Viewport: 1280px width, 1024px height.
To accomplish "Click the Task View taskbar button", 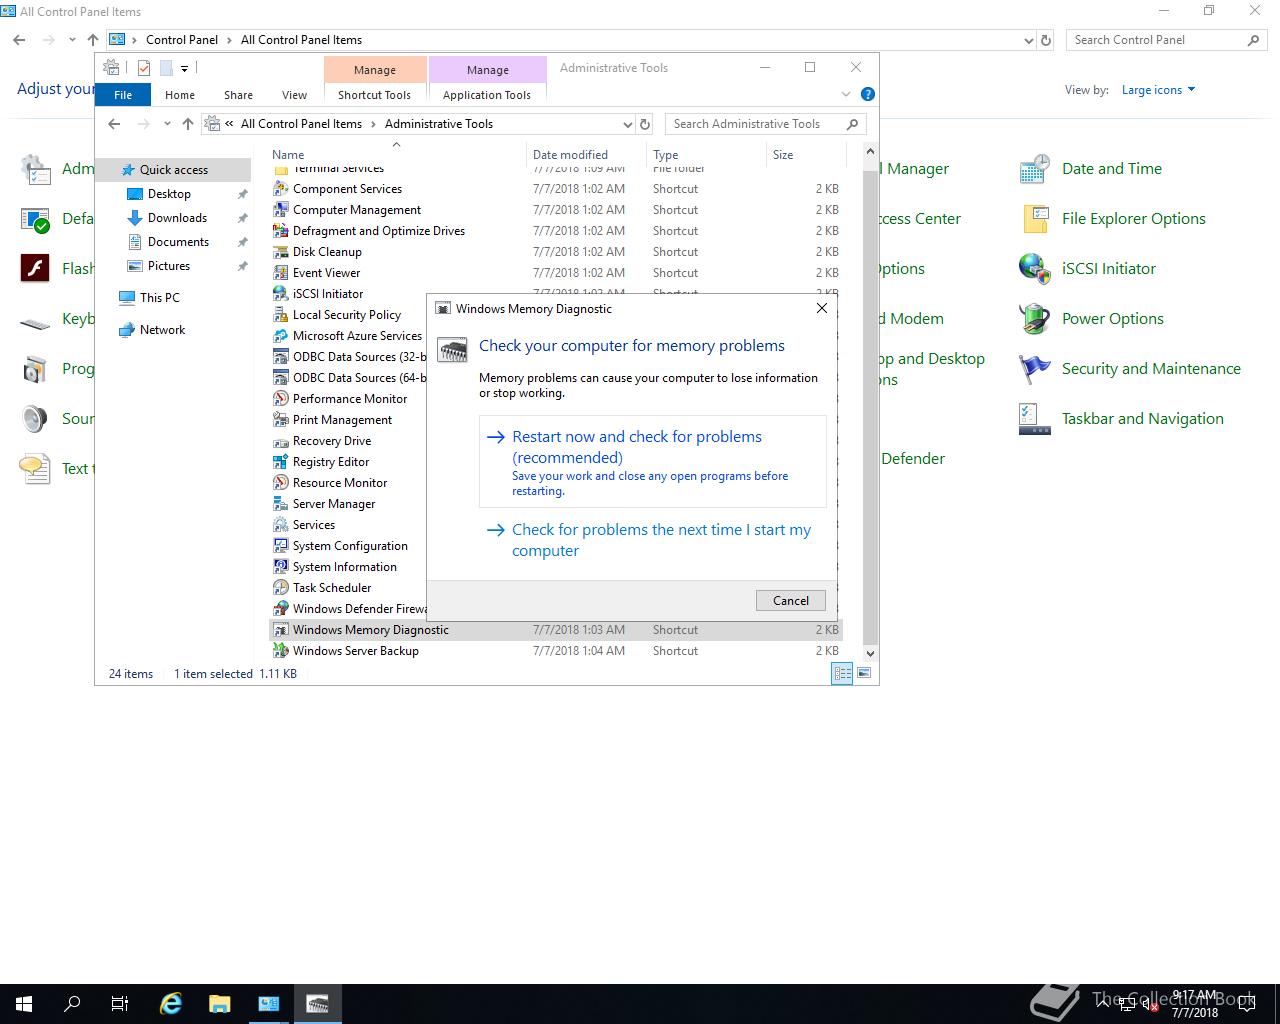I will pos(120,1004).
